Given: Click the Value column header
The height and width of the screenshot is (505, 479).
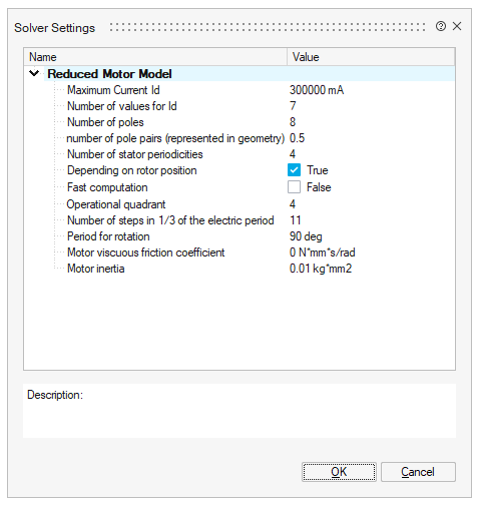Looking at the screenshot, I should (x=371, y=57).
